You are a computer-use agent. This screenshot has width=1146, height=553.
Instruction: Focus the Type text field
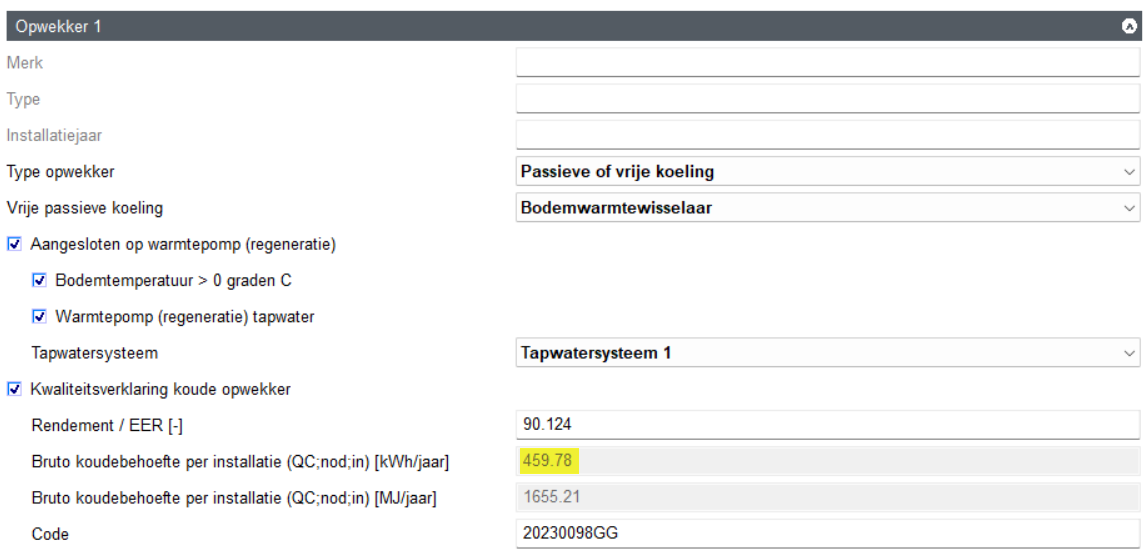click(x=827, y=99)
